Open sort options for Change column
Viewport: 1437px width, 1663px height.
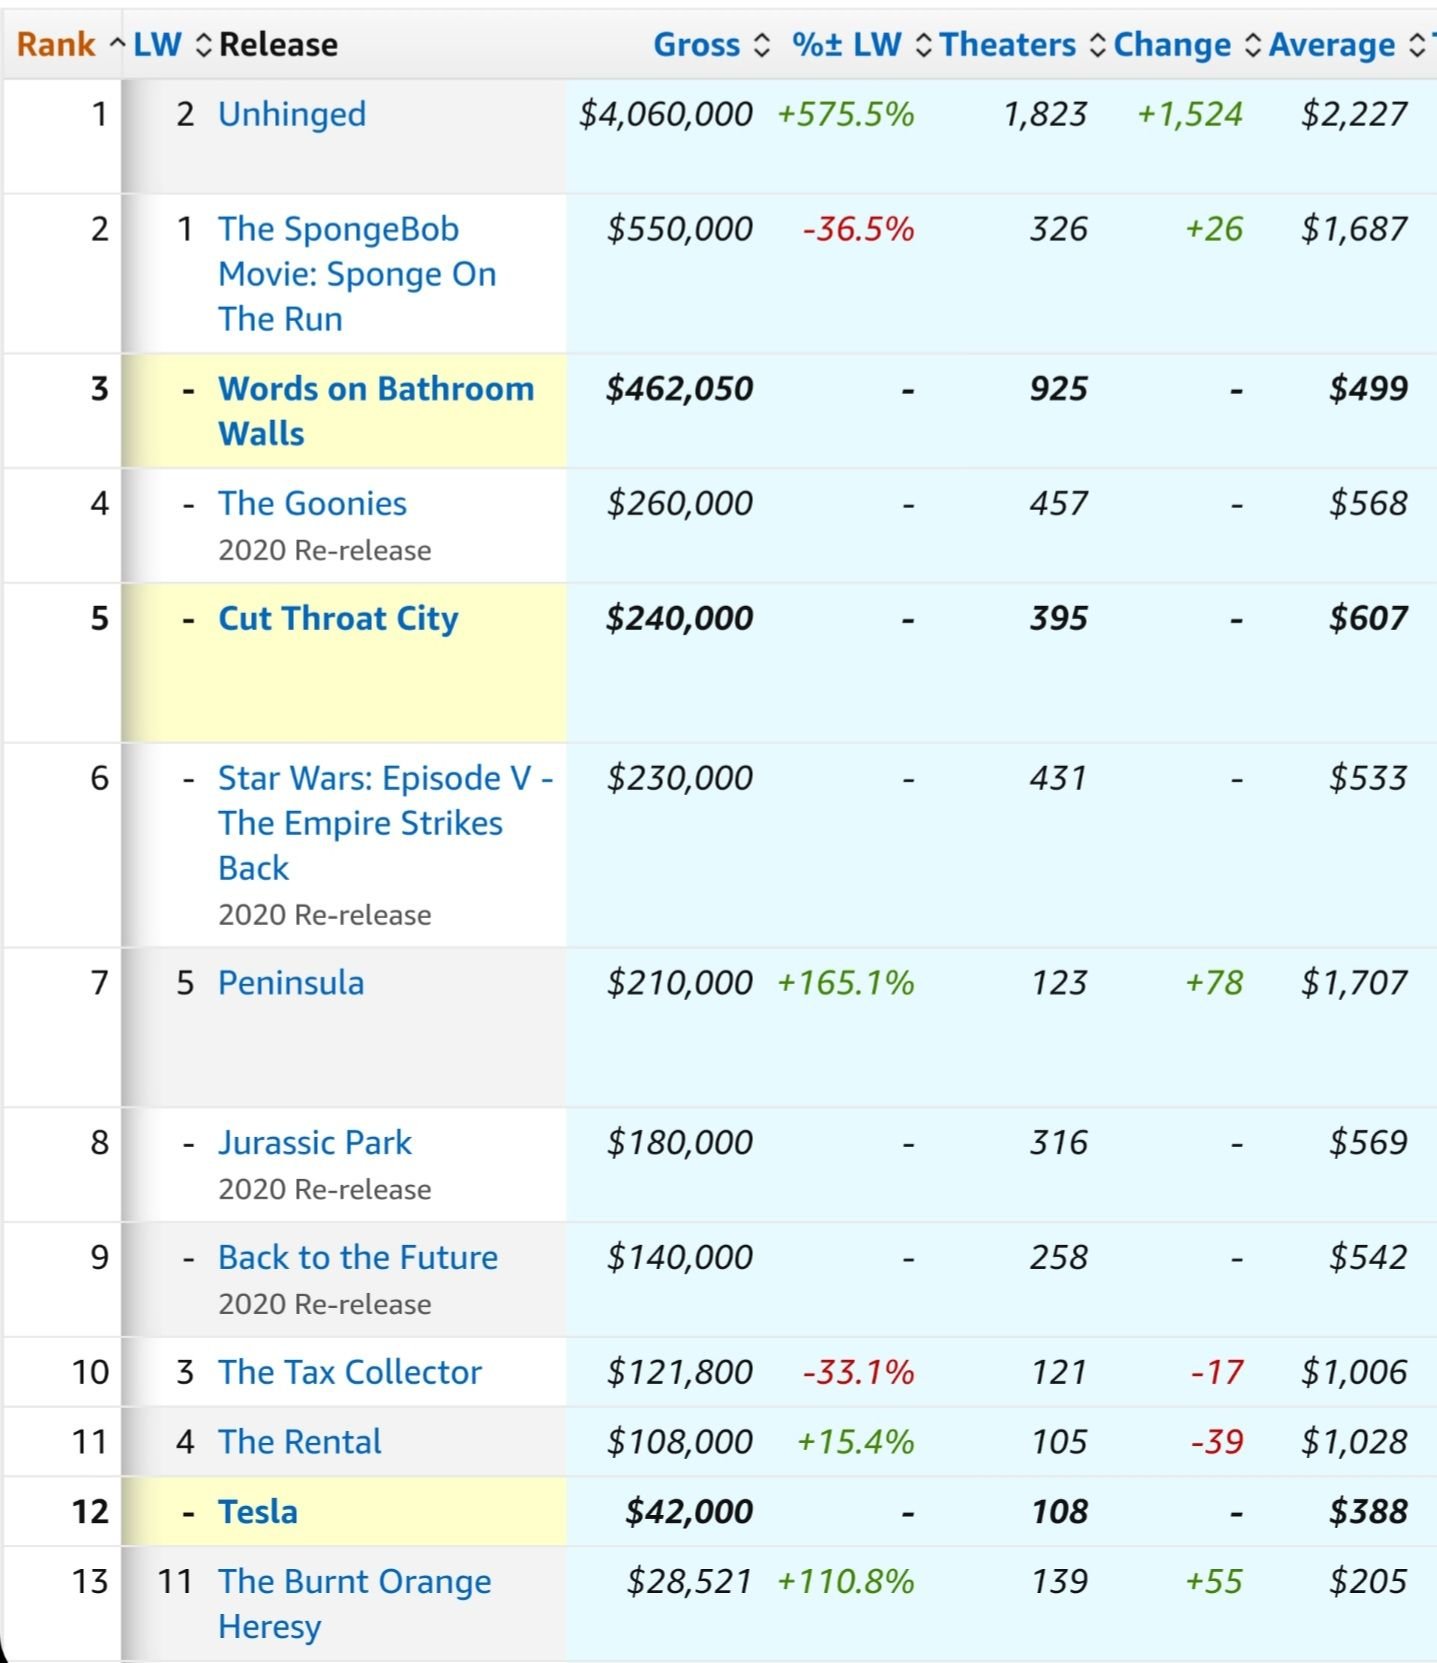point(1251,43)
